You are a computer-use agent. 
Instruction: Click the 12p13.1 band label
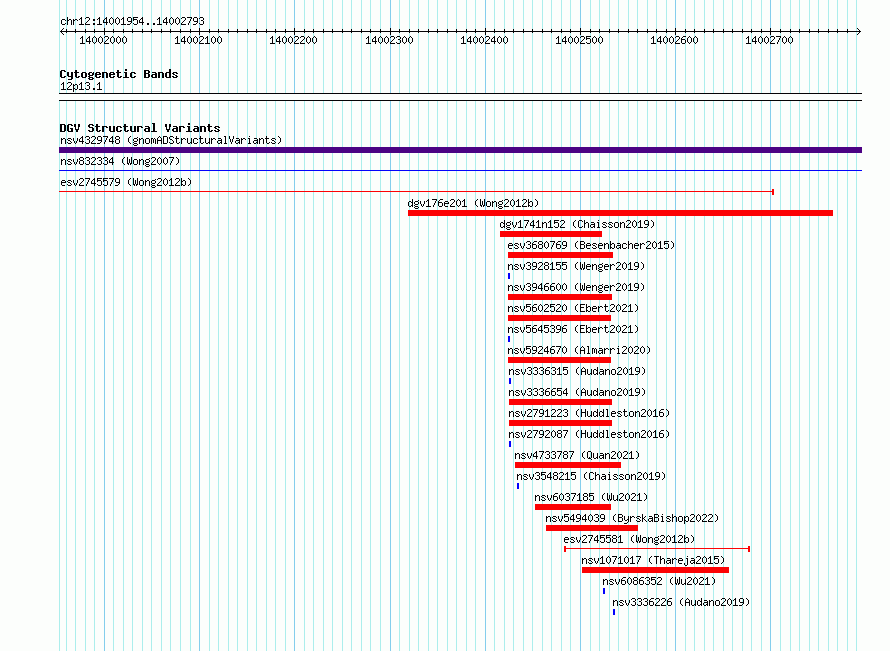pyautogui.click(x=81, y=86)
